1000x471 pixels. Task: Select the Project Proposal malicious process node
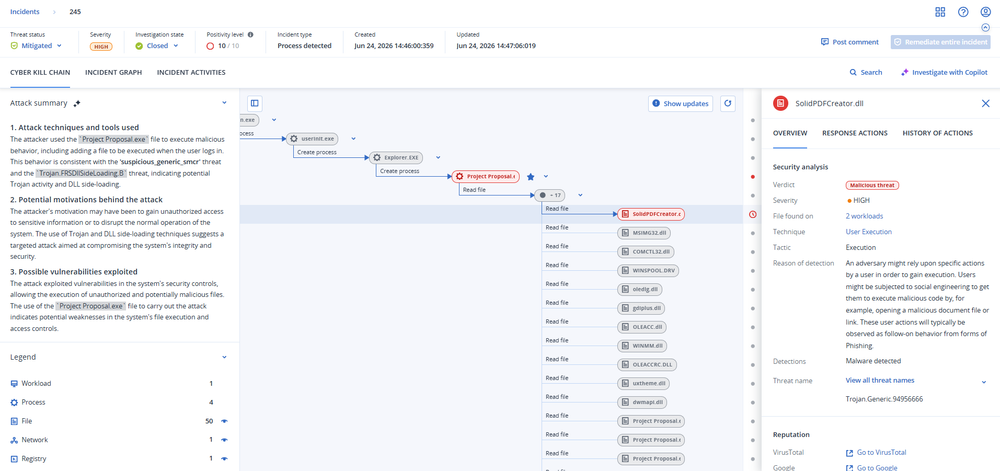(x=486, y=177)
